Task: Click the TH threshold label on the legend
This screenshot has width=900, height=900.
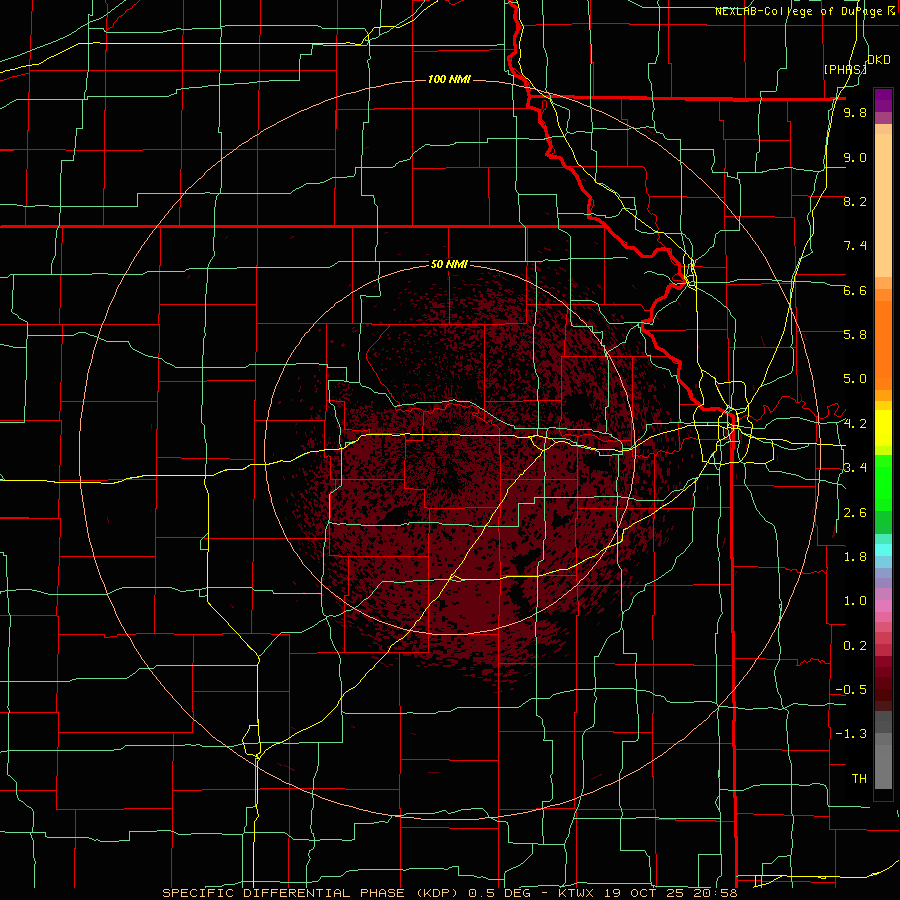Action: tap(859, 779)
